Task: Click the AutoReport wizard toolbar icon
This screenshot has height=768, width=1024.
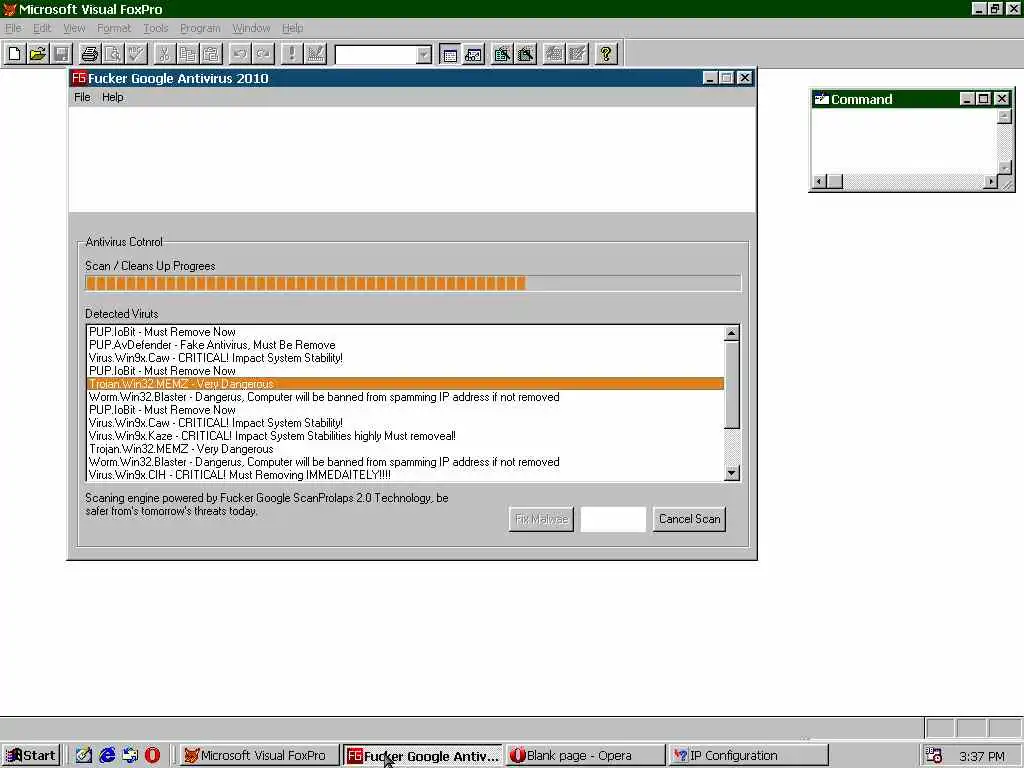Action: coord(577,54)
